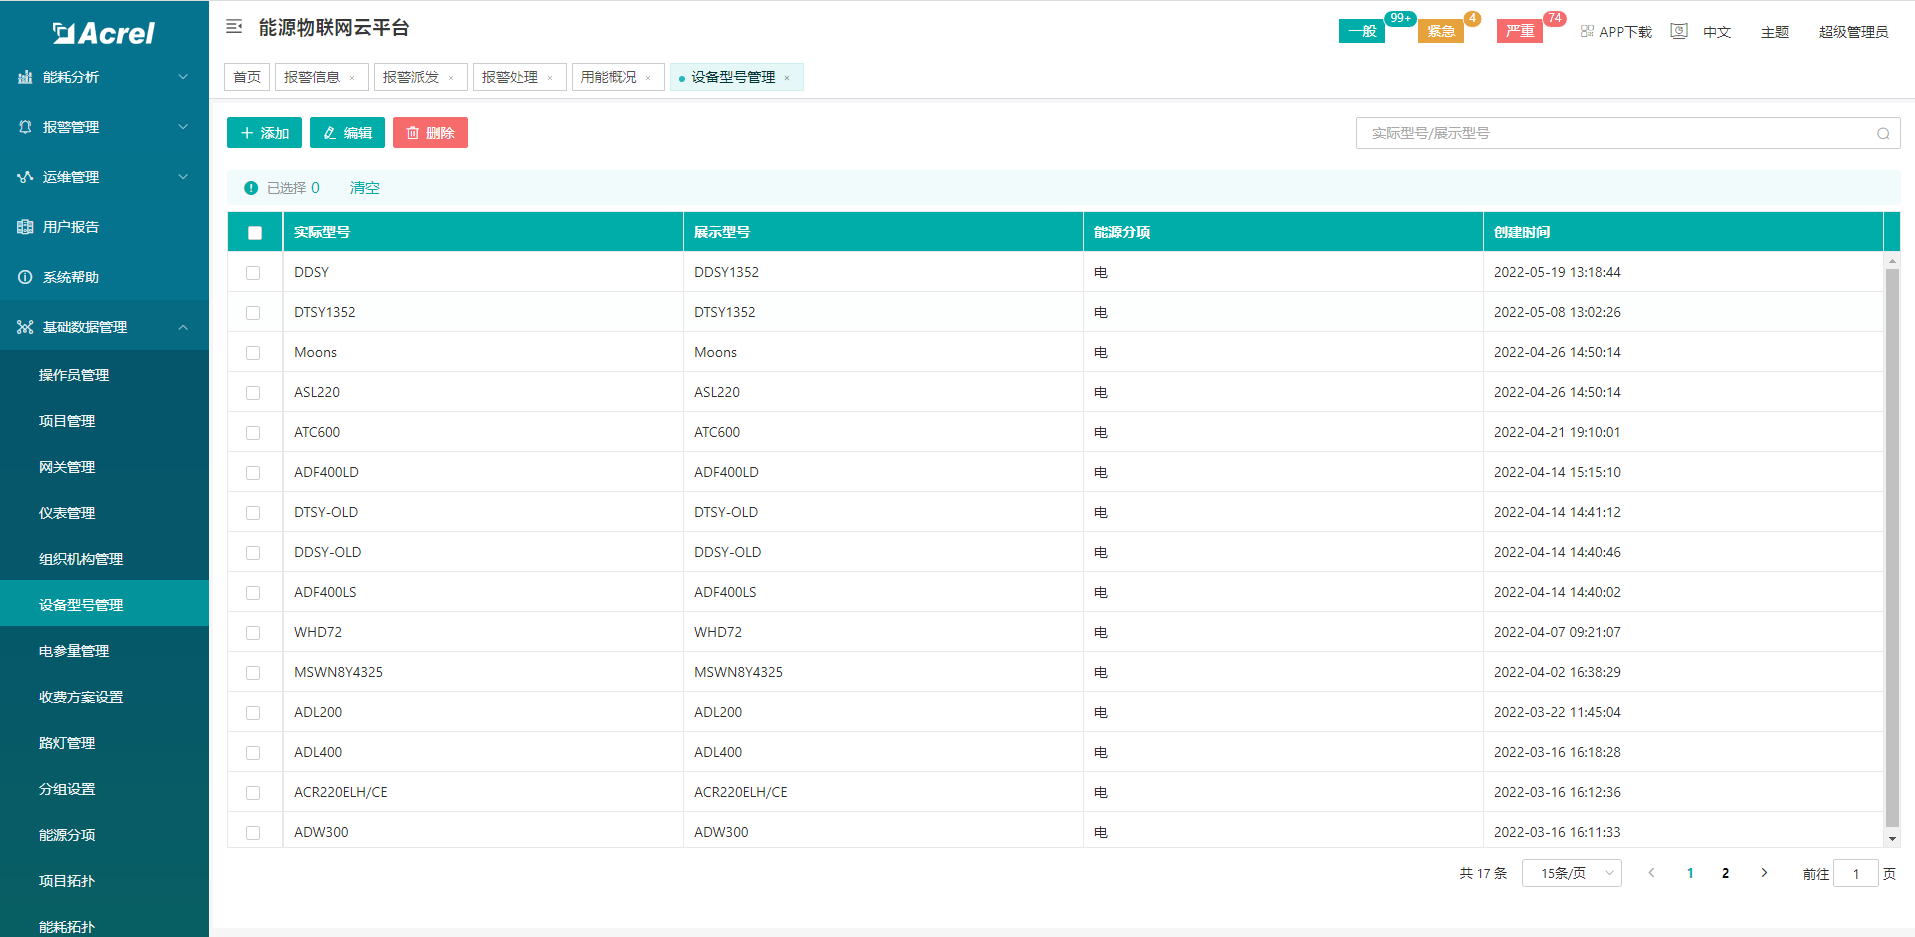Click APP下载 link
1915x937 pixels.
pos(1625,32)
